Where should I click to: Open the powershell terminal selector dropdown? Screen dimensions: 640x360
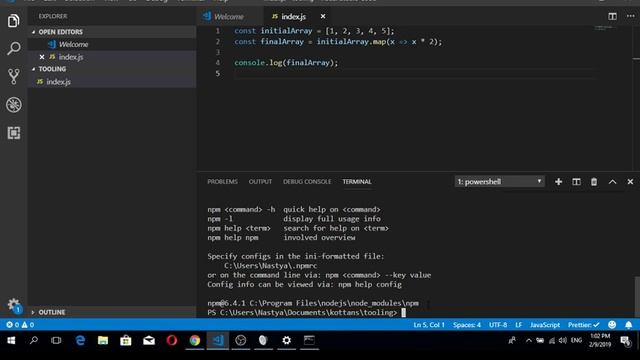coord(499,182)
